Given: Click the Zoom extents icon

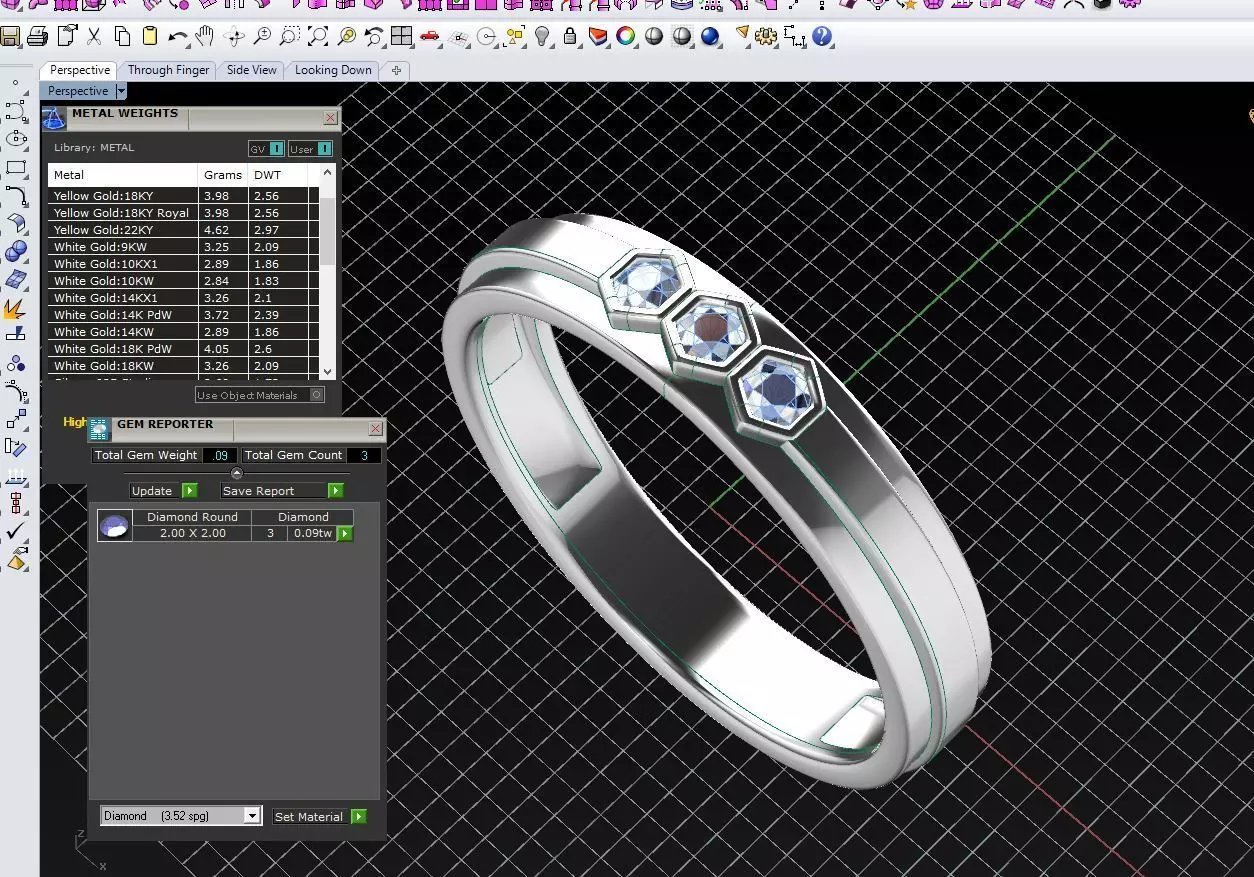Looking at the screenshot, I should click(318, 37).
